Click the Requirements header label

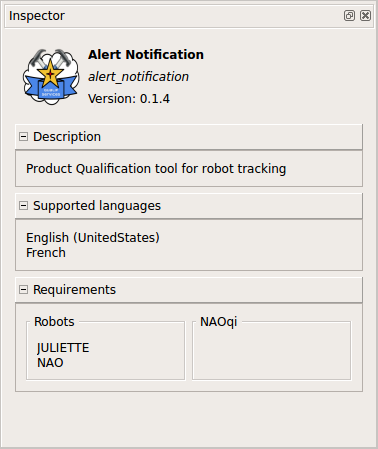[74, 290]
